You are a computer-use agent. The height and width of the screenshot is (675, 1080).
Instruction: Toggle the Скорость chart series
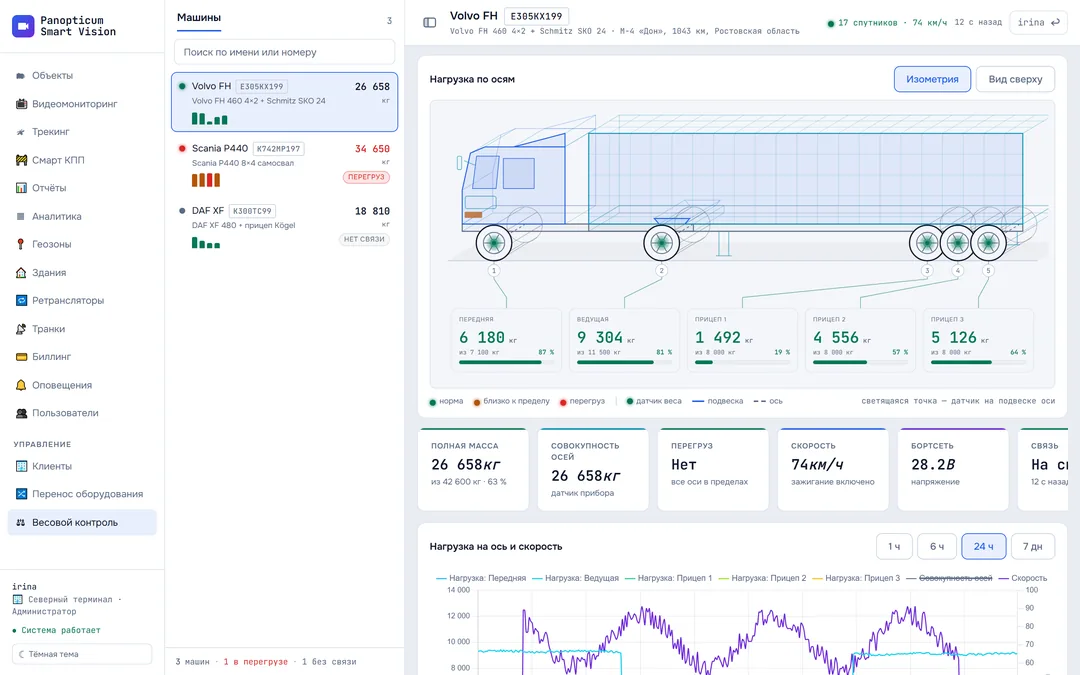click(1023, 578)
